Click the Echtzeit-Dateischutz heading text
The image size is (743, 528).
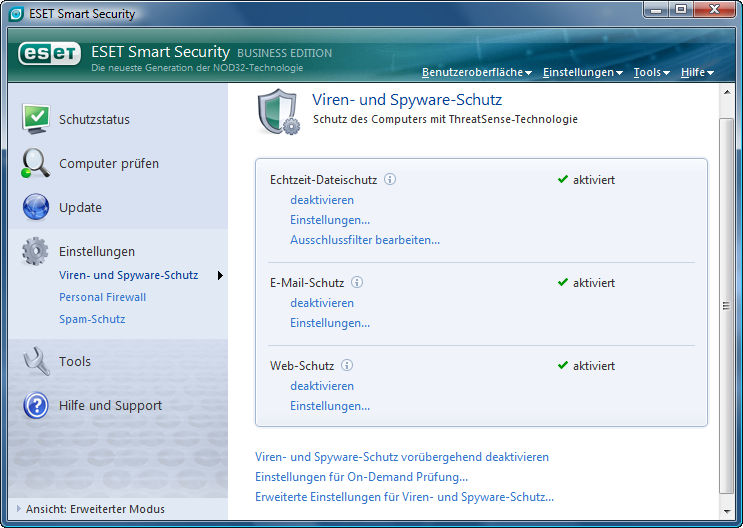(323, 180)
